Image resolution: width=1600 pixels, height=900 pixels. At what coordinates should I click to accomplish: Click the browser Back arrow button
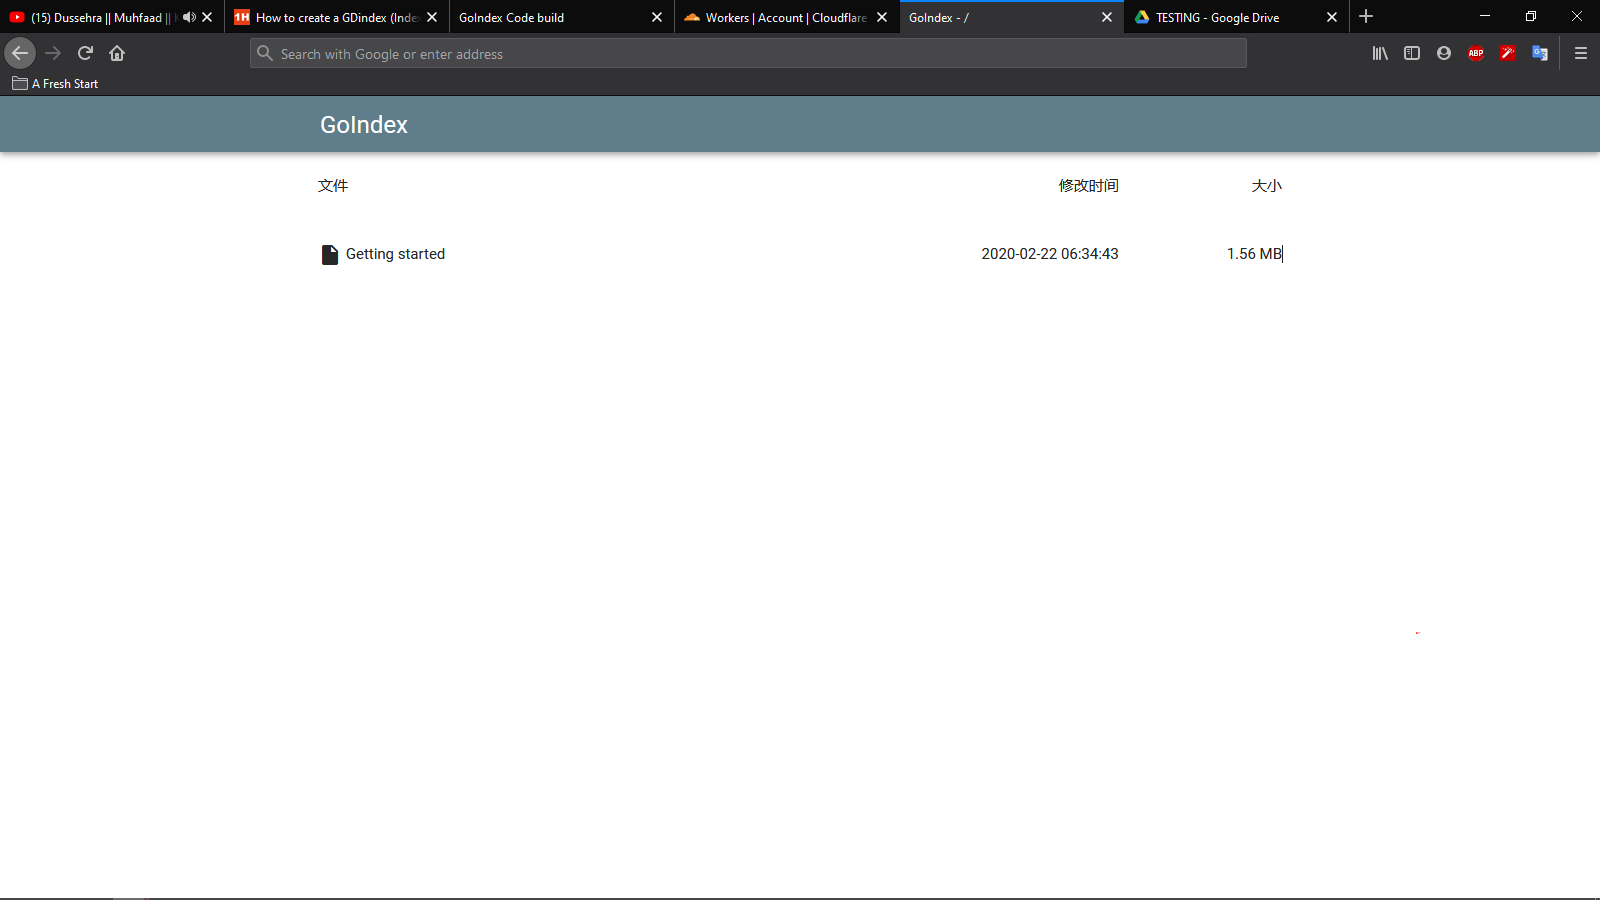point(20,53)
